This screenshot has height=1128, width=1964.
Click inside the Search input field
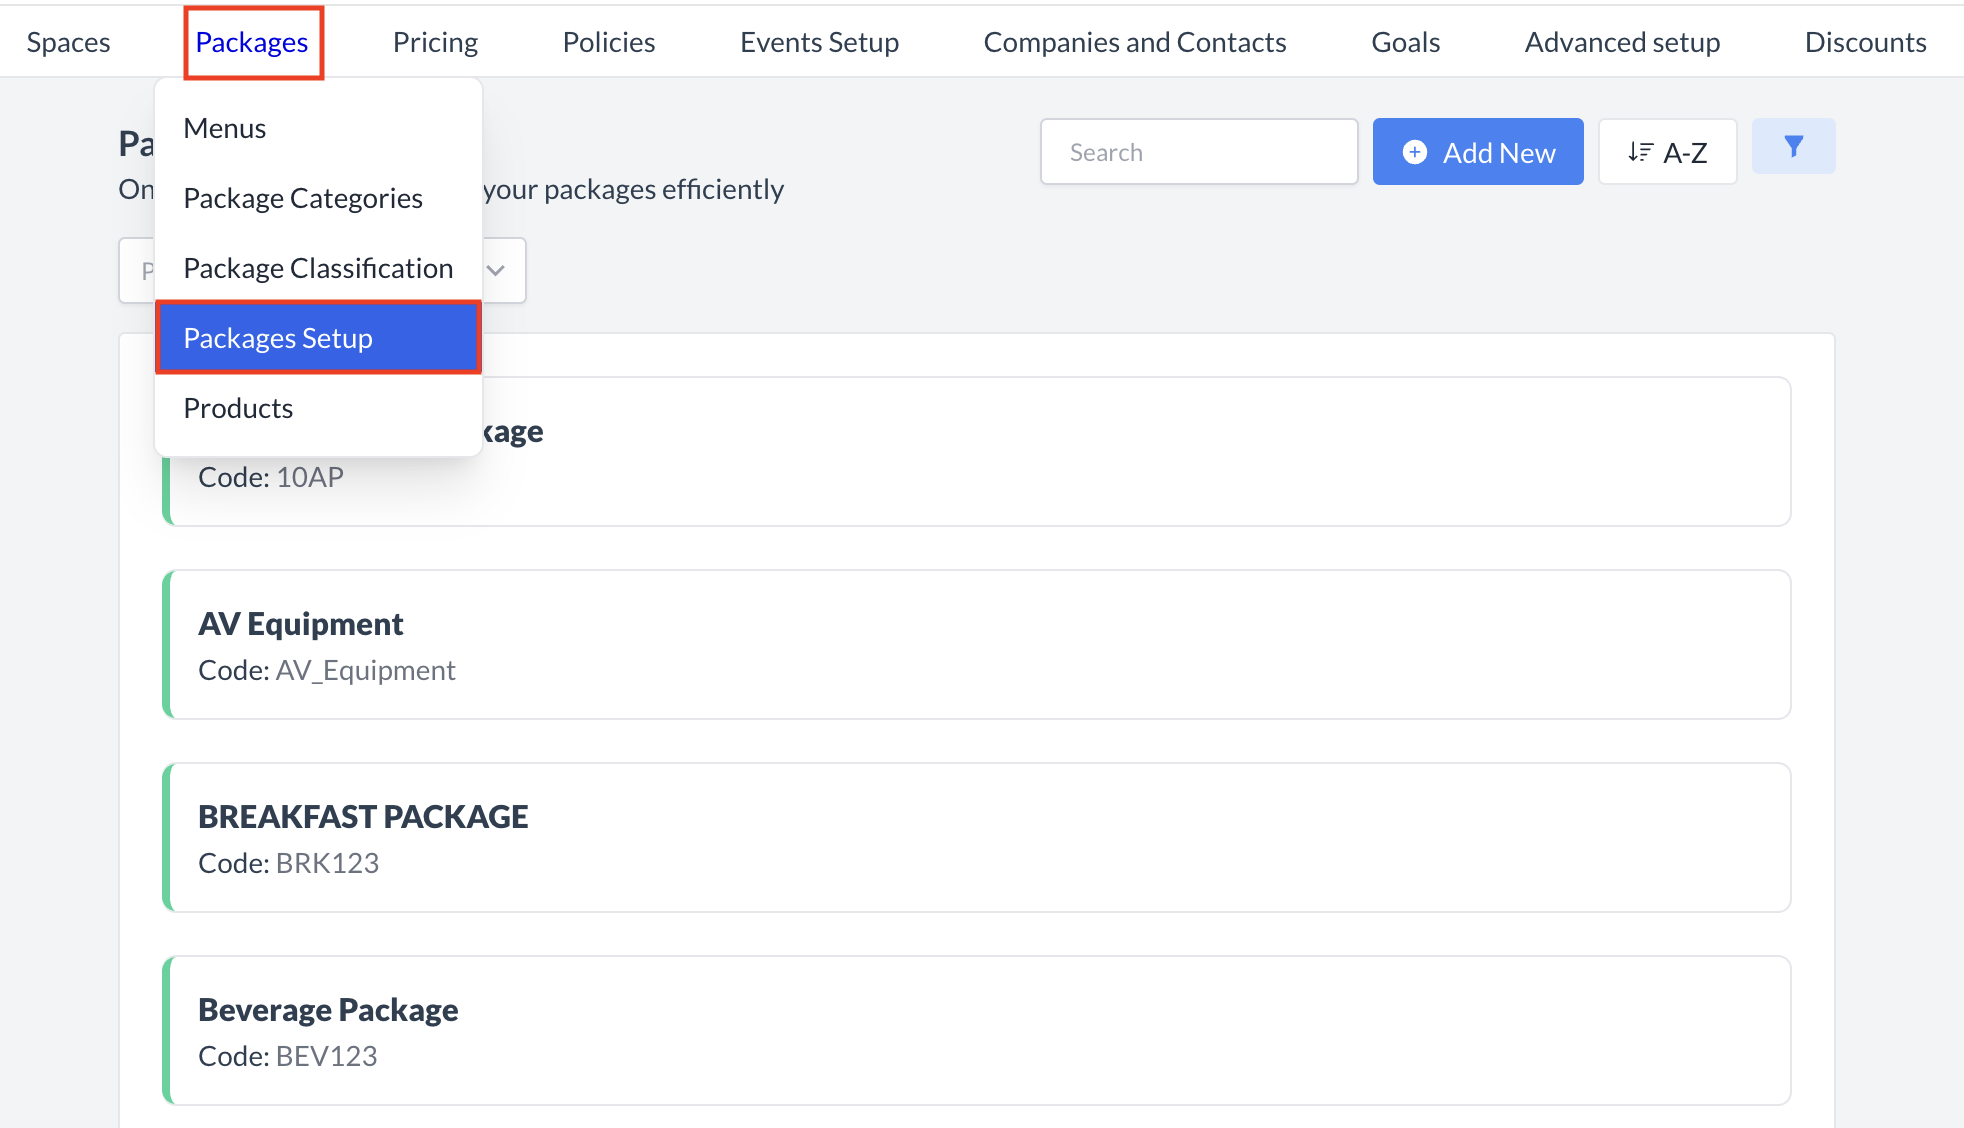1199,151
